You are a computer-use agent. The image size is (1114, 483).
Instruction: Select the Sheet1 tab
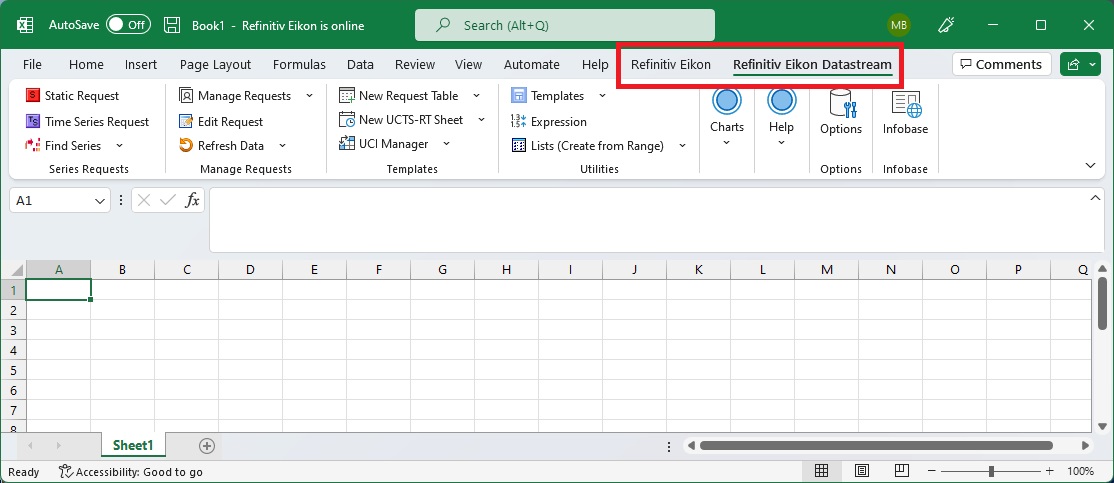(x=134, y=445)
